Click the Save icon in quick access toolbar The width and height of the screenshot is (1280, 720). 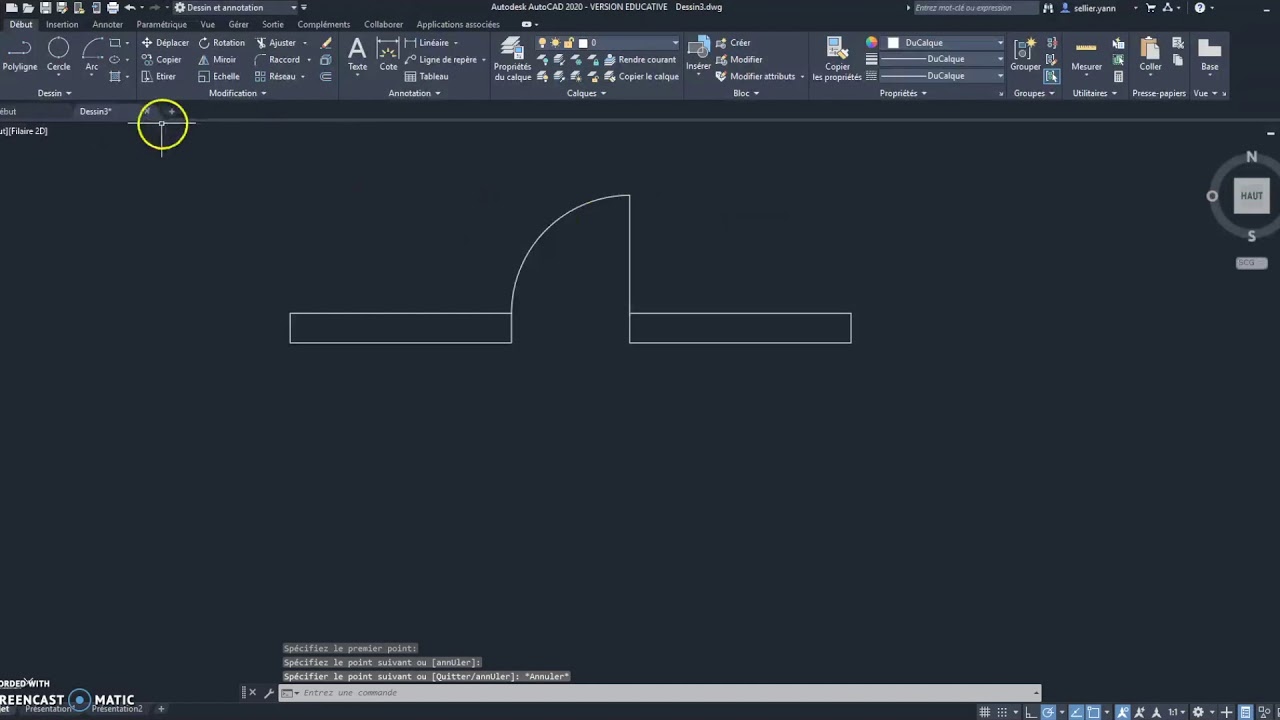tap(45, 7)
